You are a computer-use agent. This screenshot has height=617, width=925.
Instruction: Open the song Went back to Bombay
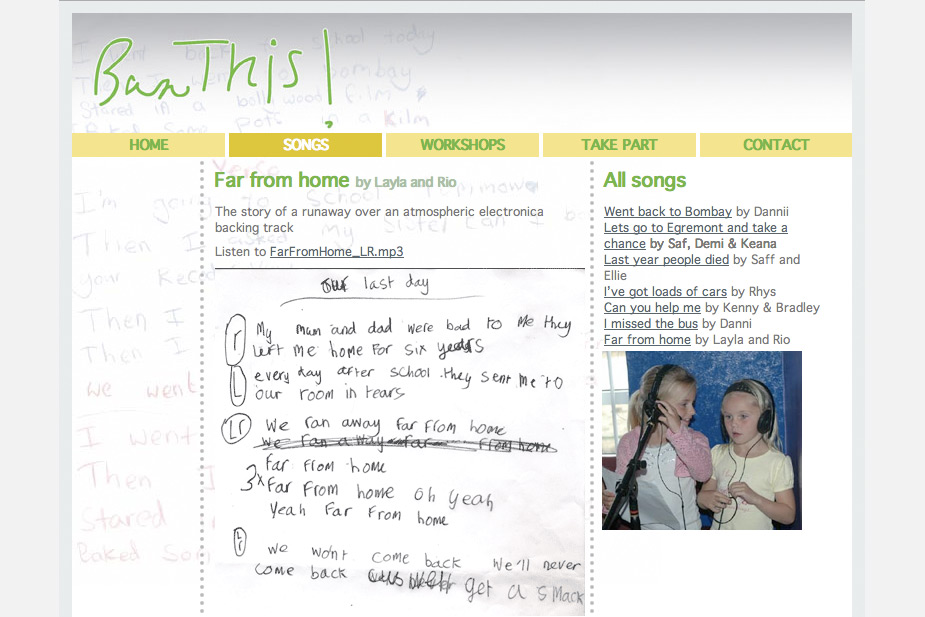(x=668, y=212)
